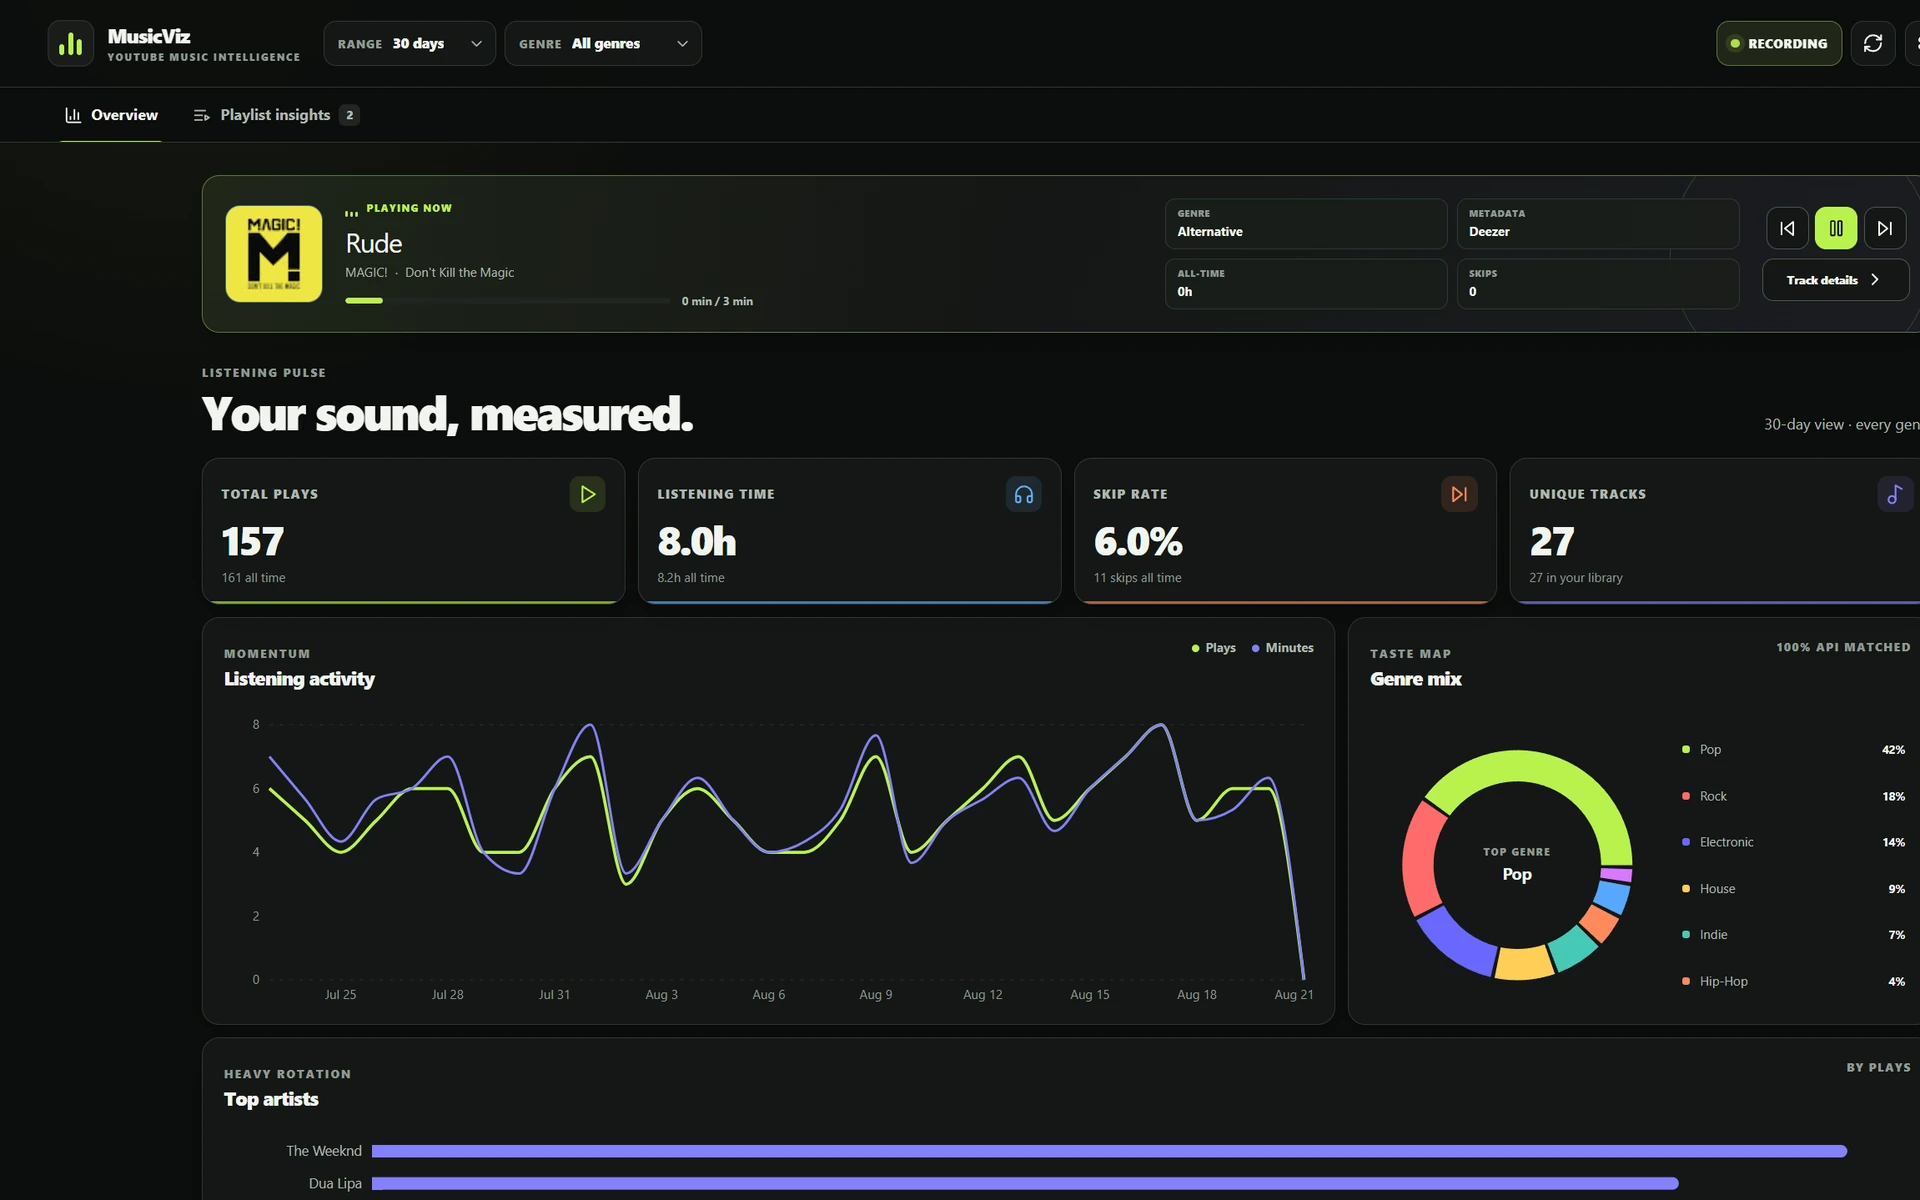Select Electronic in genre legend
1920x1200 pixels.
1794,842
